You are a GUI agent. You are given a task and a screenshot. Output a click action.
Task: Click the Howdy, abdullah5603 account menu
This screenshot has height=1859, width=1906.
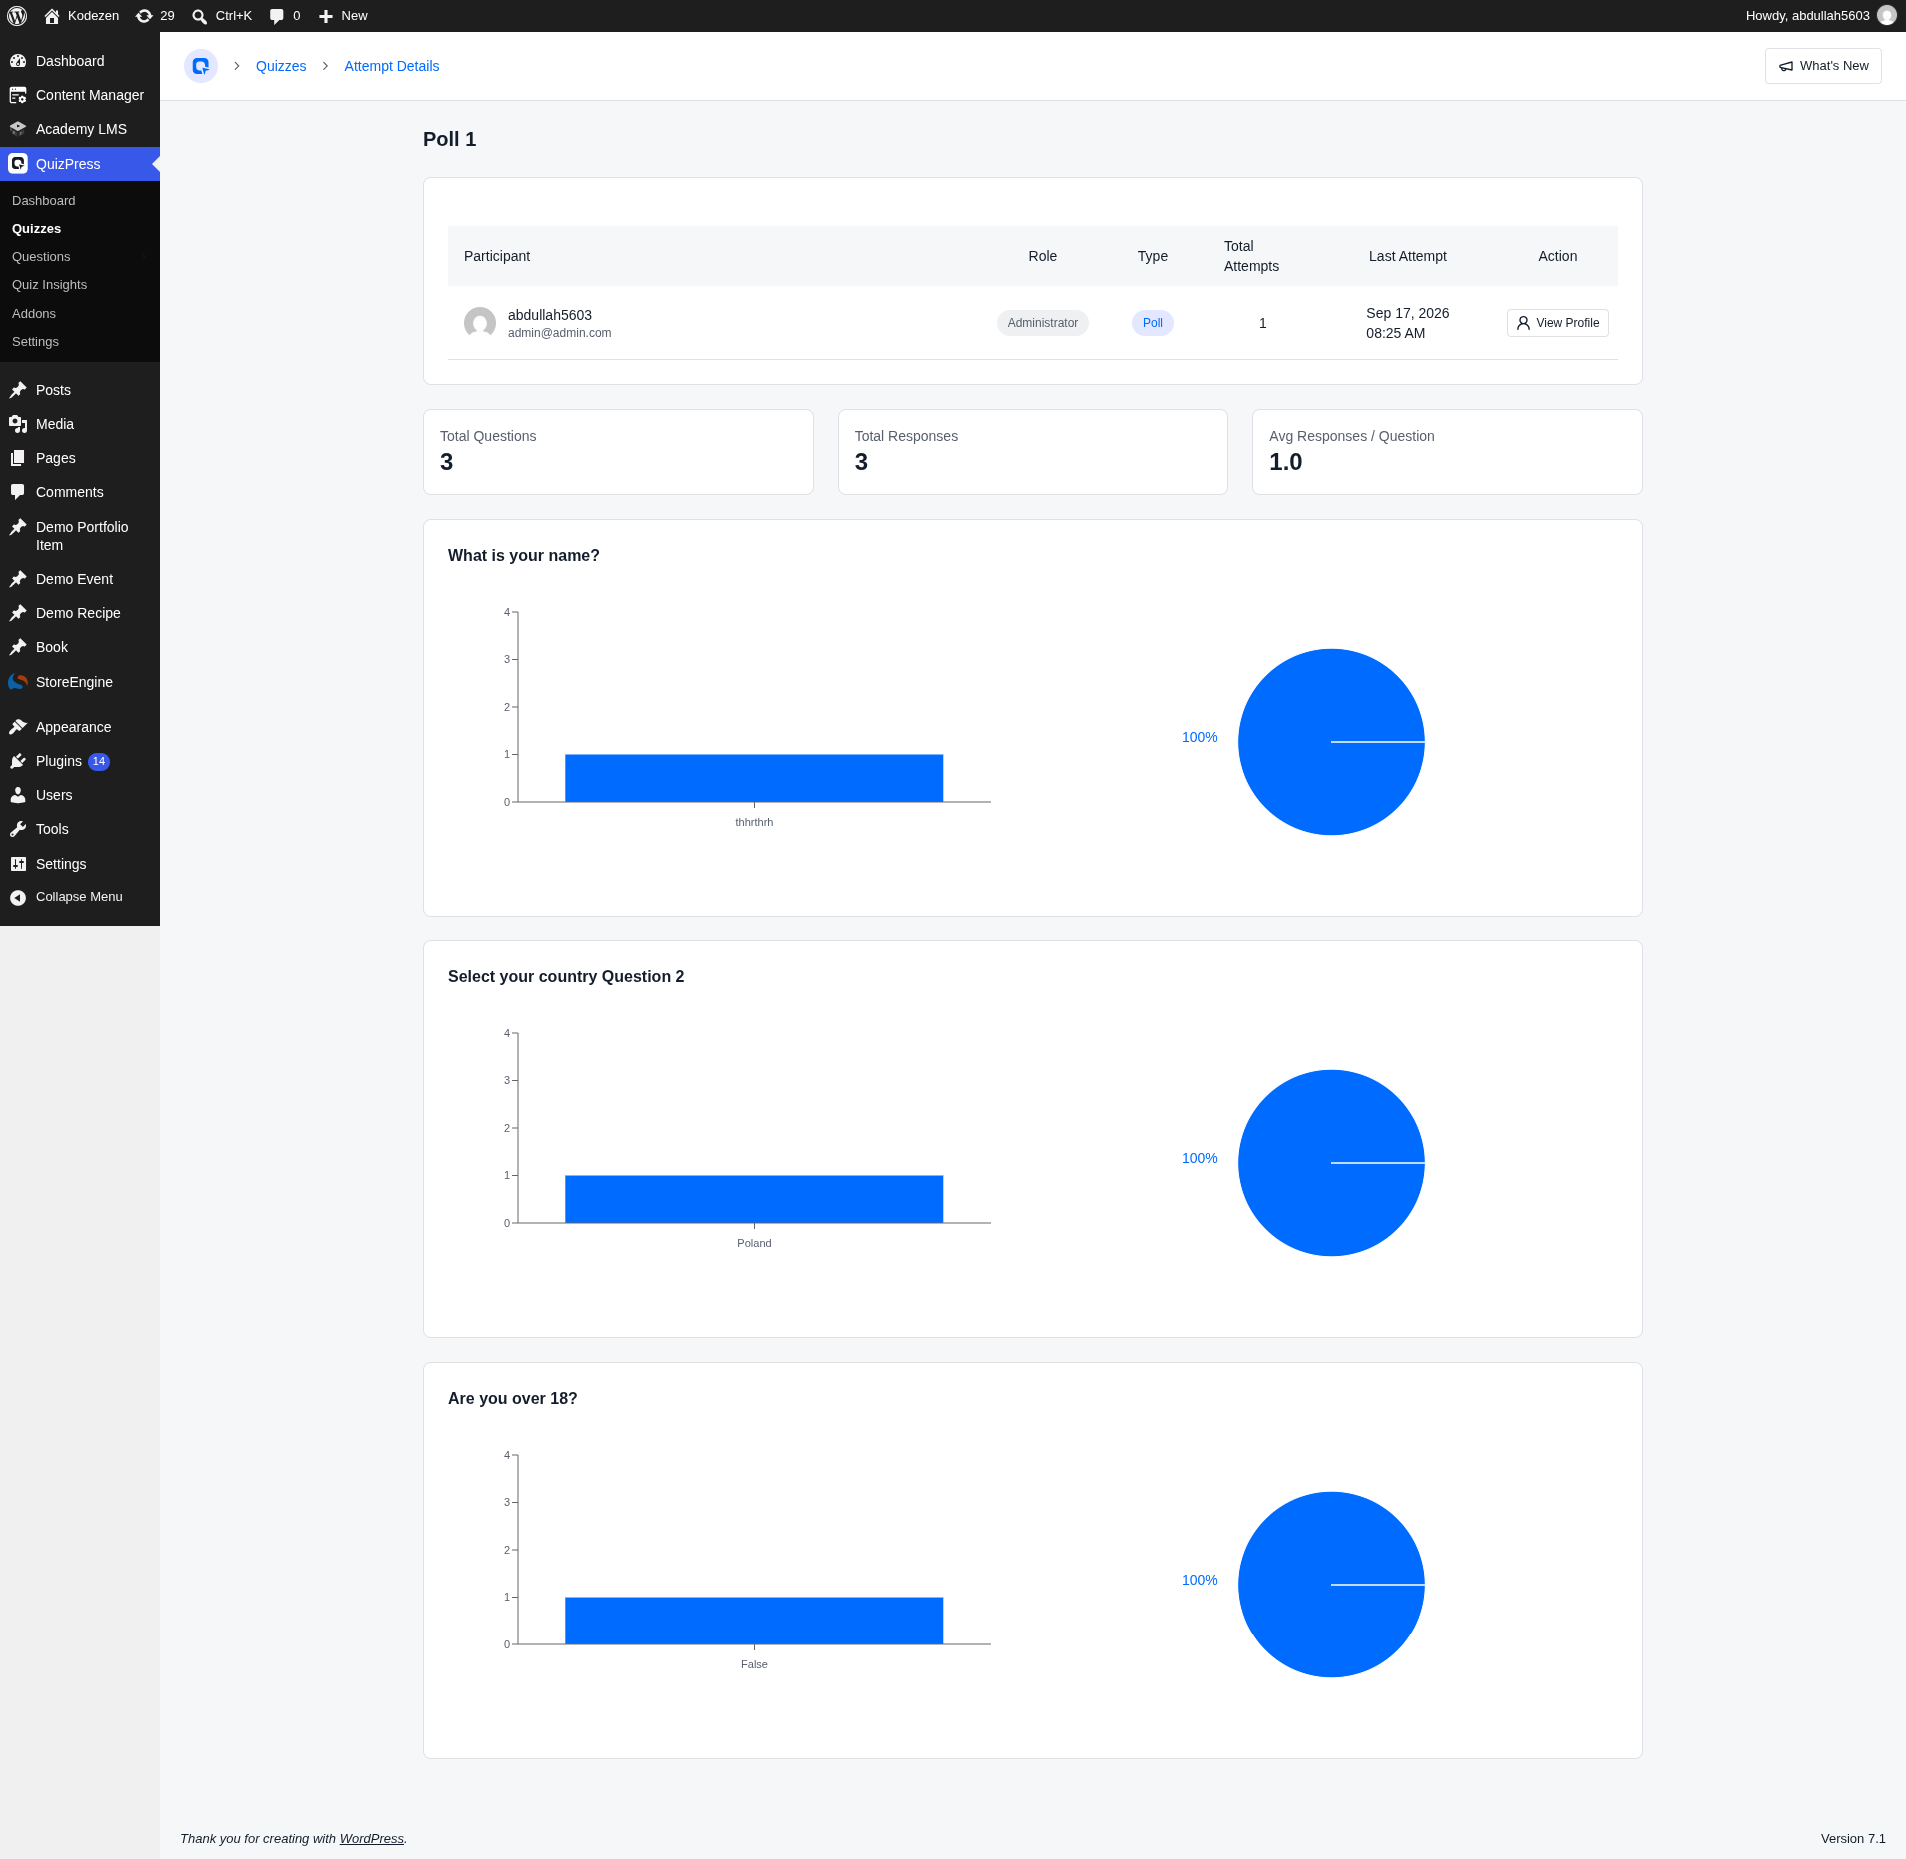1820,16
